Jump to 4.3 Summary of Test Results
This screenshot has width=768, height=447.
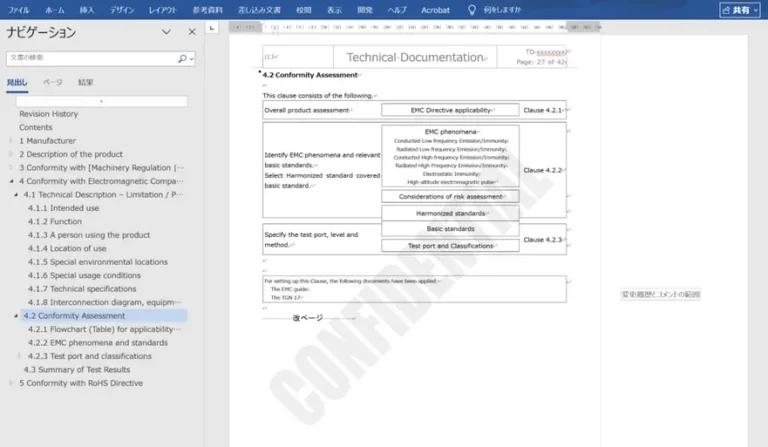pyautogui.click(x=77, y=370)
